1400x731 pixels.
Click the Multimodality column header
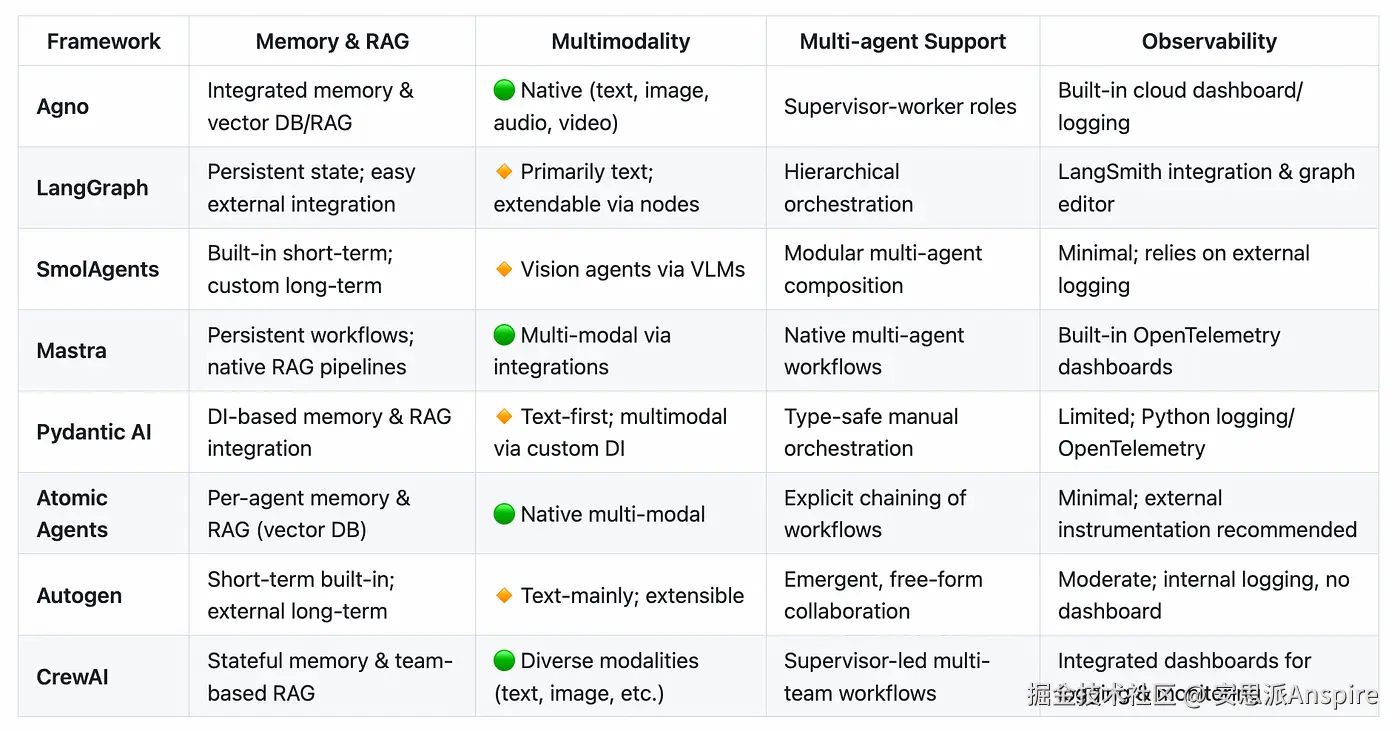pos(620,42)
